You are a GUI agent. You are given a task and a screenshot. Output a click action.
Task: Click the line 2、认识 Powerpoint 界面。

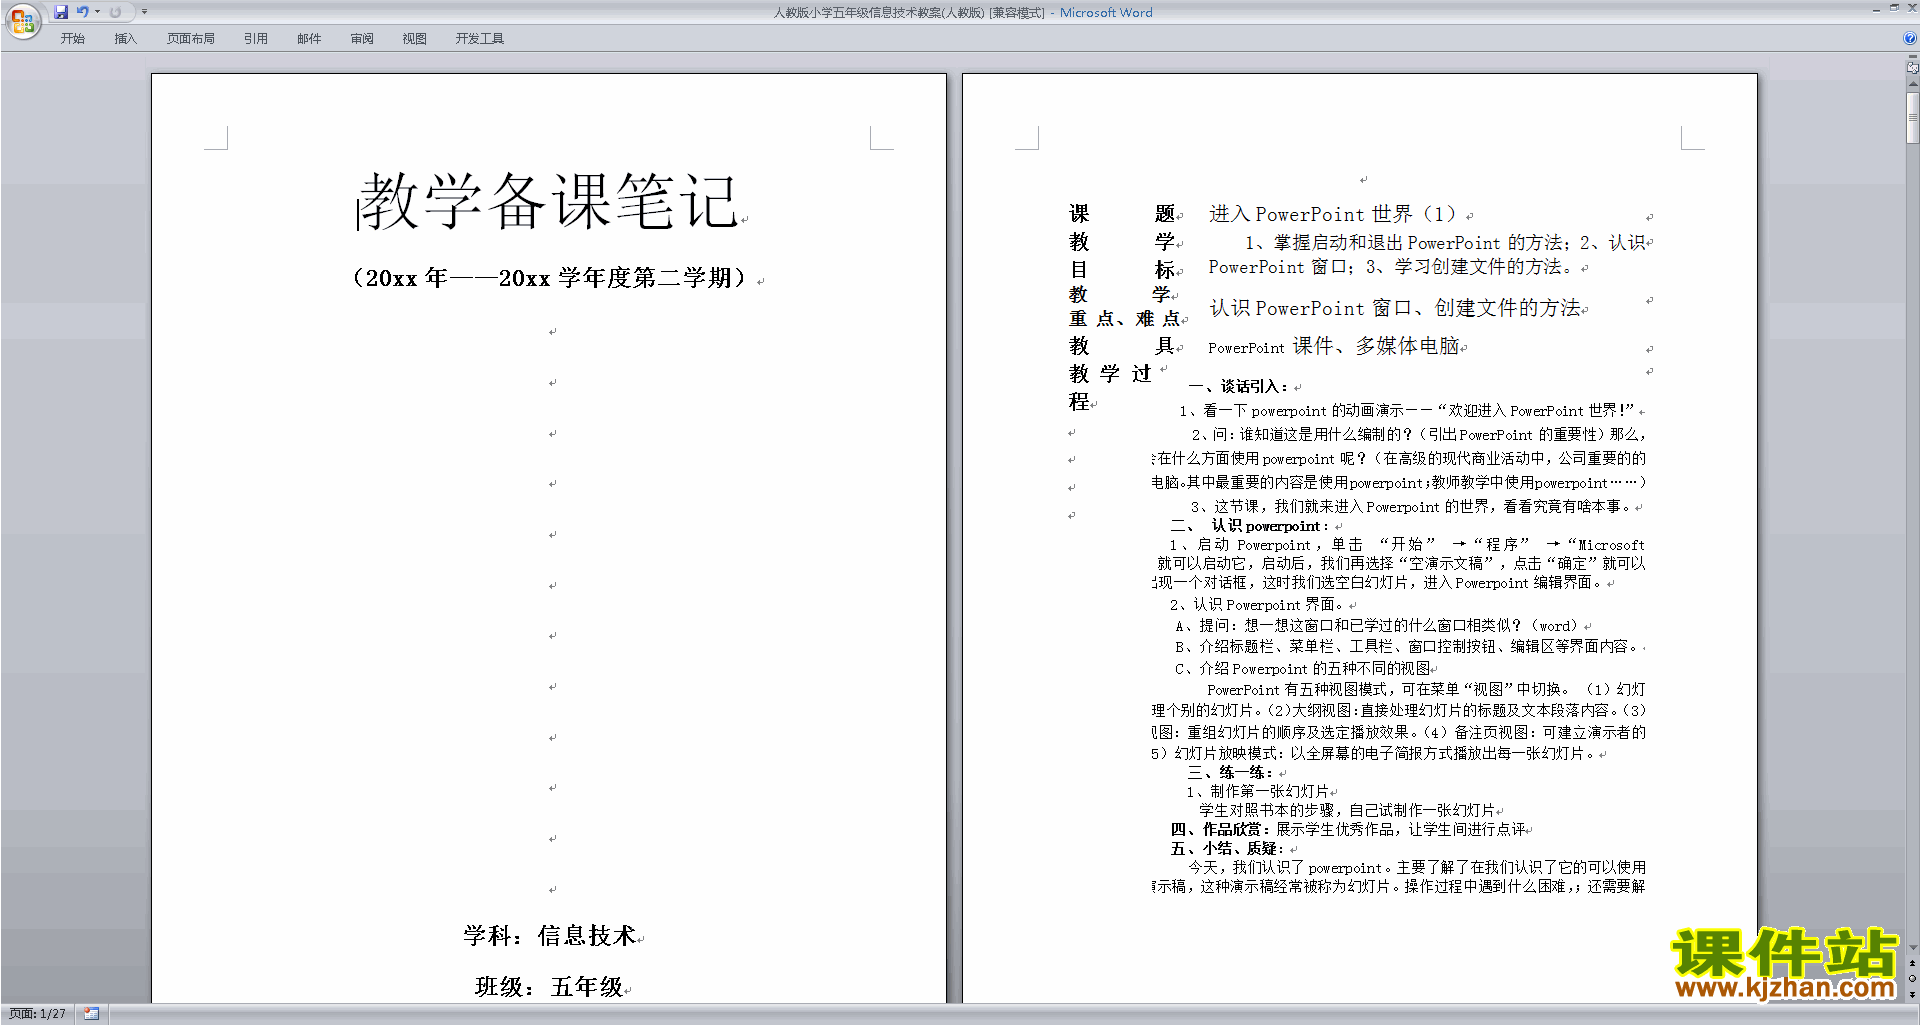[1258, 604]
